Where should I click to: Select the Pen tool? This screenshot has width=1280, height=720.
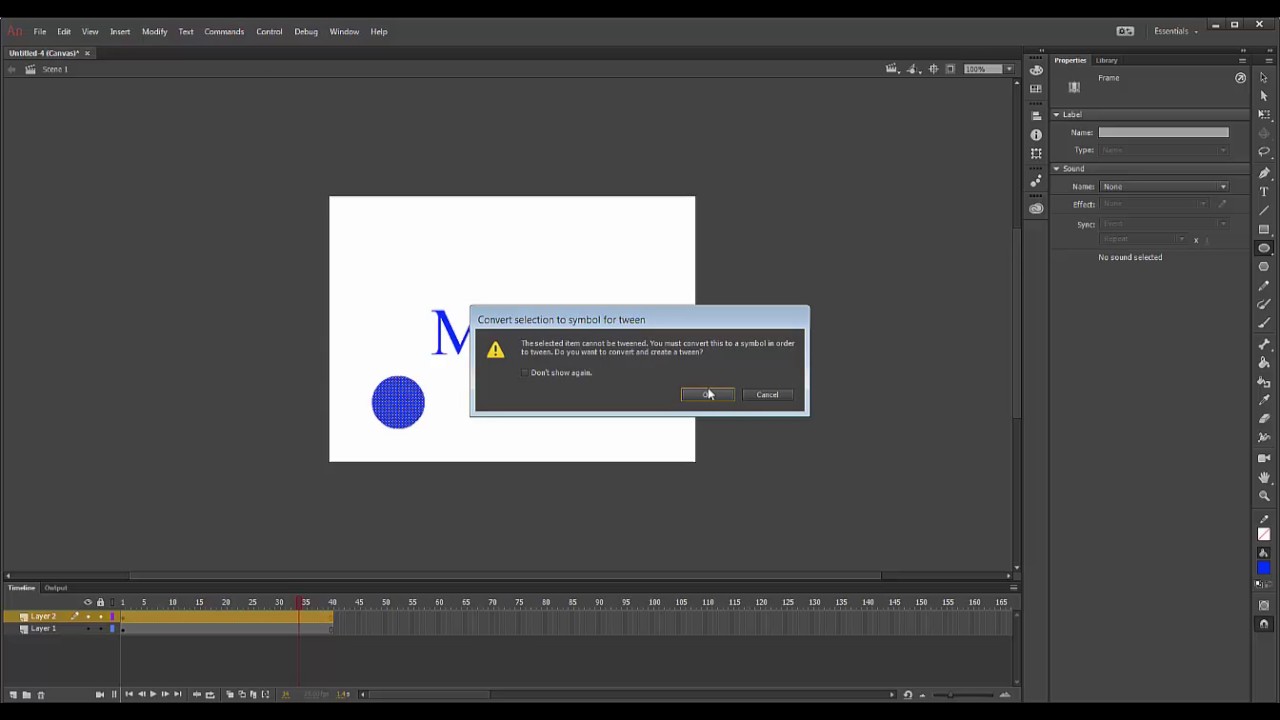(1264, 173)
